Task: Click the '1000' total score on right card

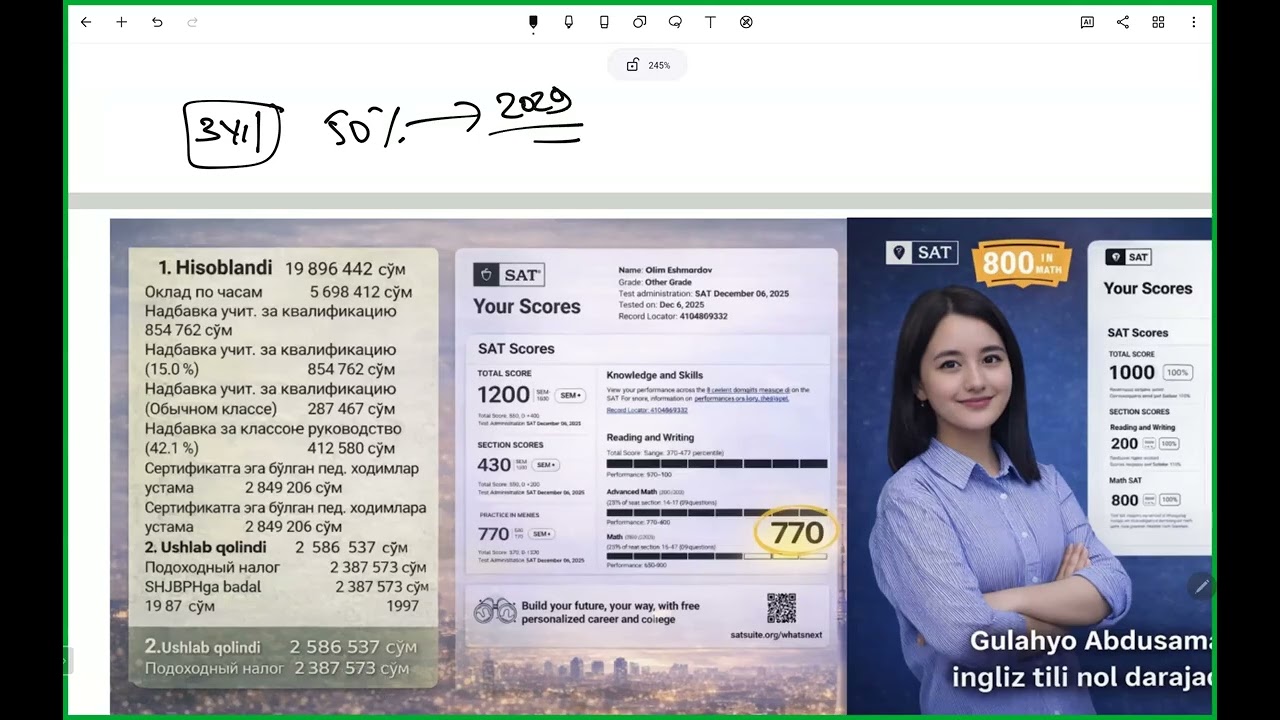Action: pyautogui.click(x=1131, y=372)
